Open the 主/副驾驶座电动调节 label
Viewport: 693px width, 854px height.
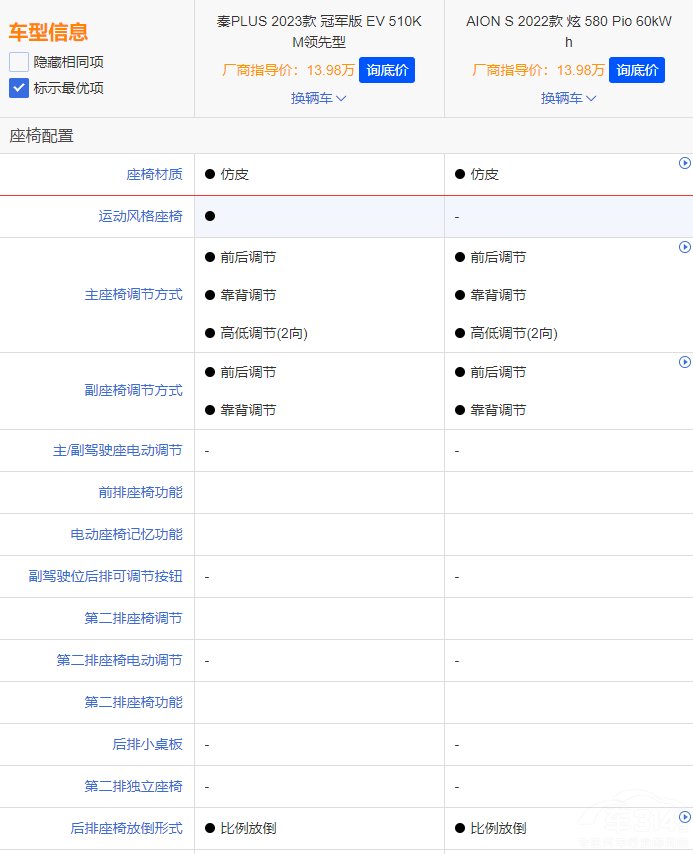[x=117, y=451]
